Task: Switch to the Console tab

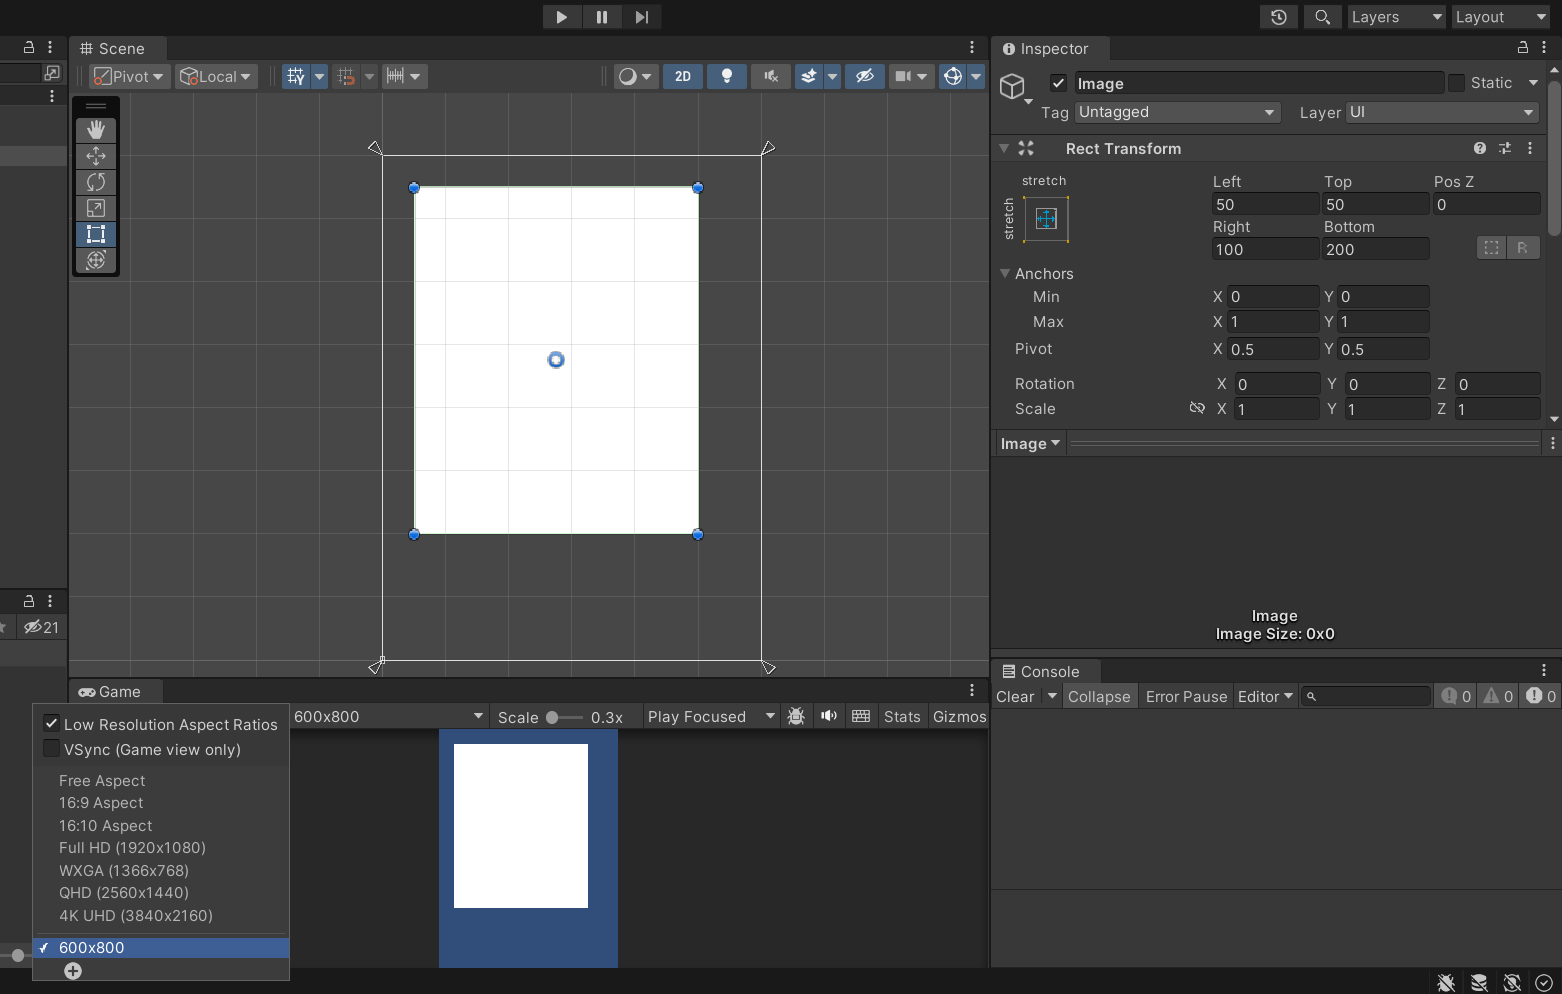Action: 1048,672
